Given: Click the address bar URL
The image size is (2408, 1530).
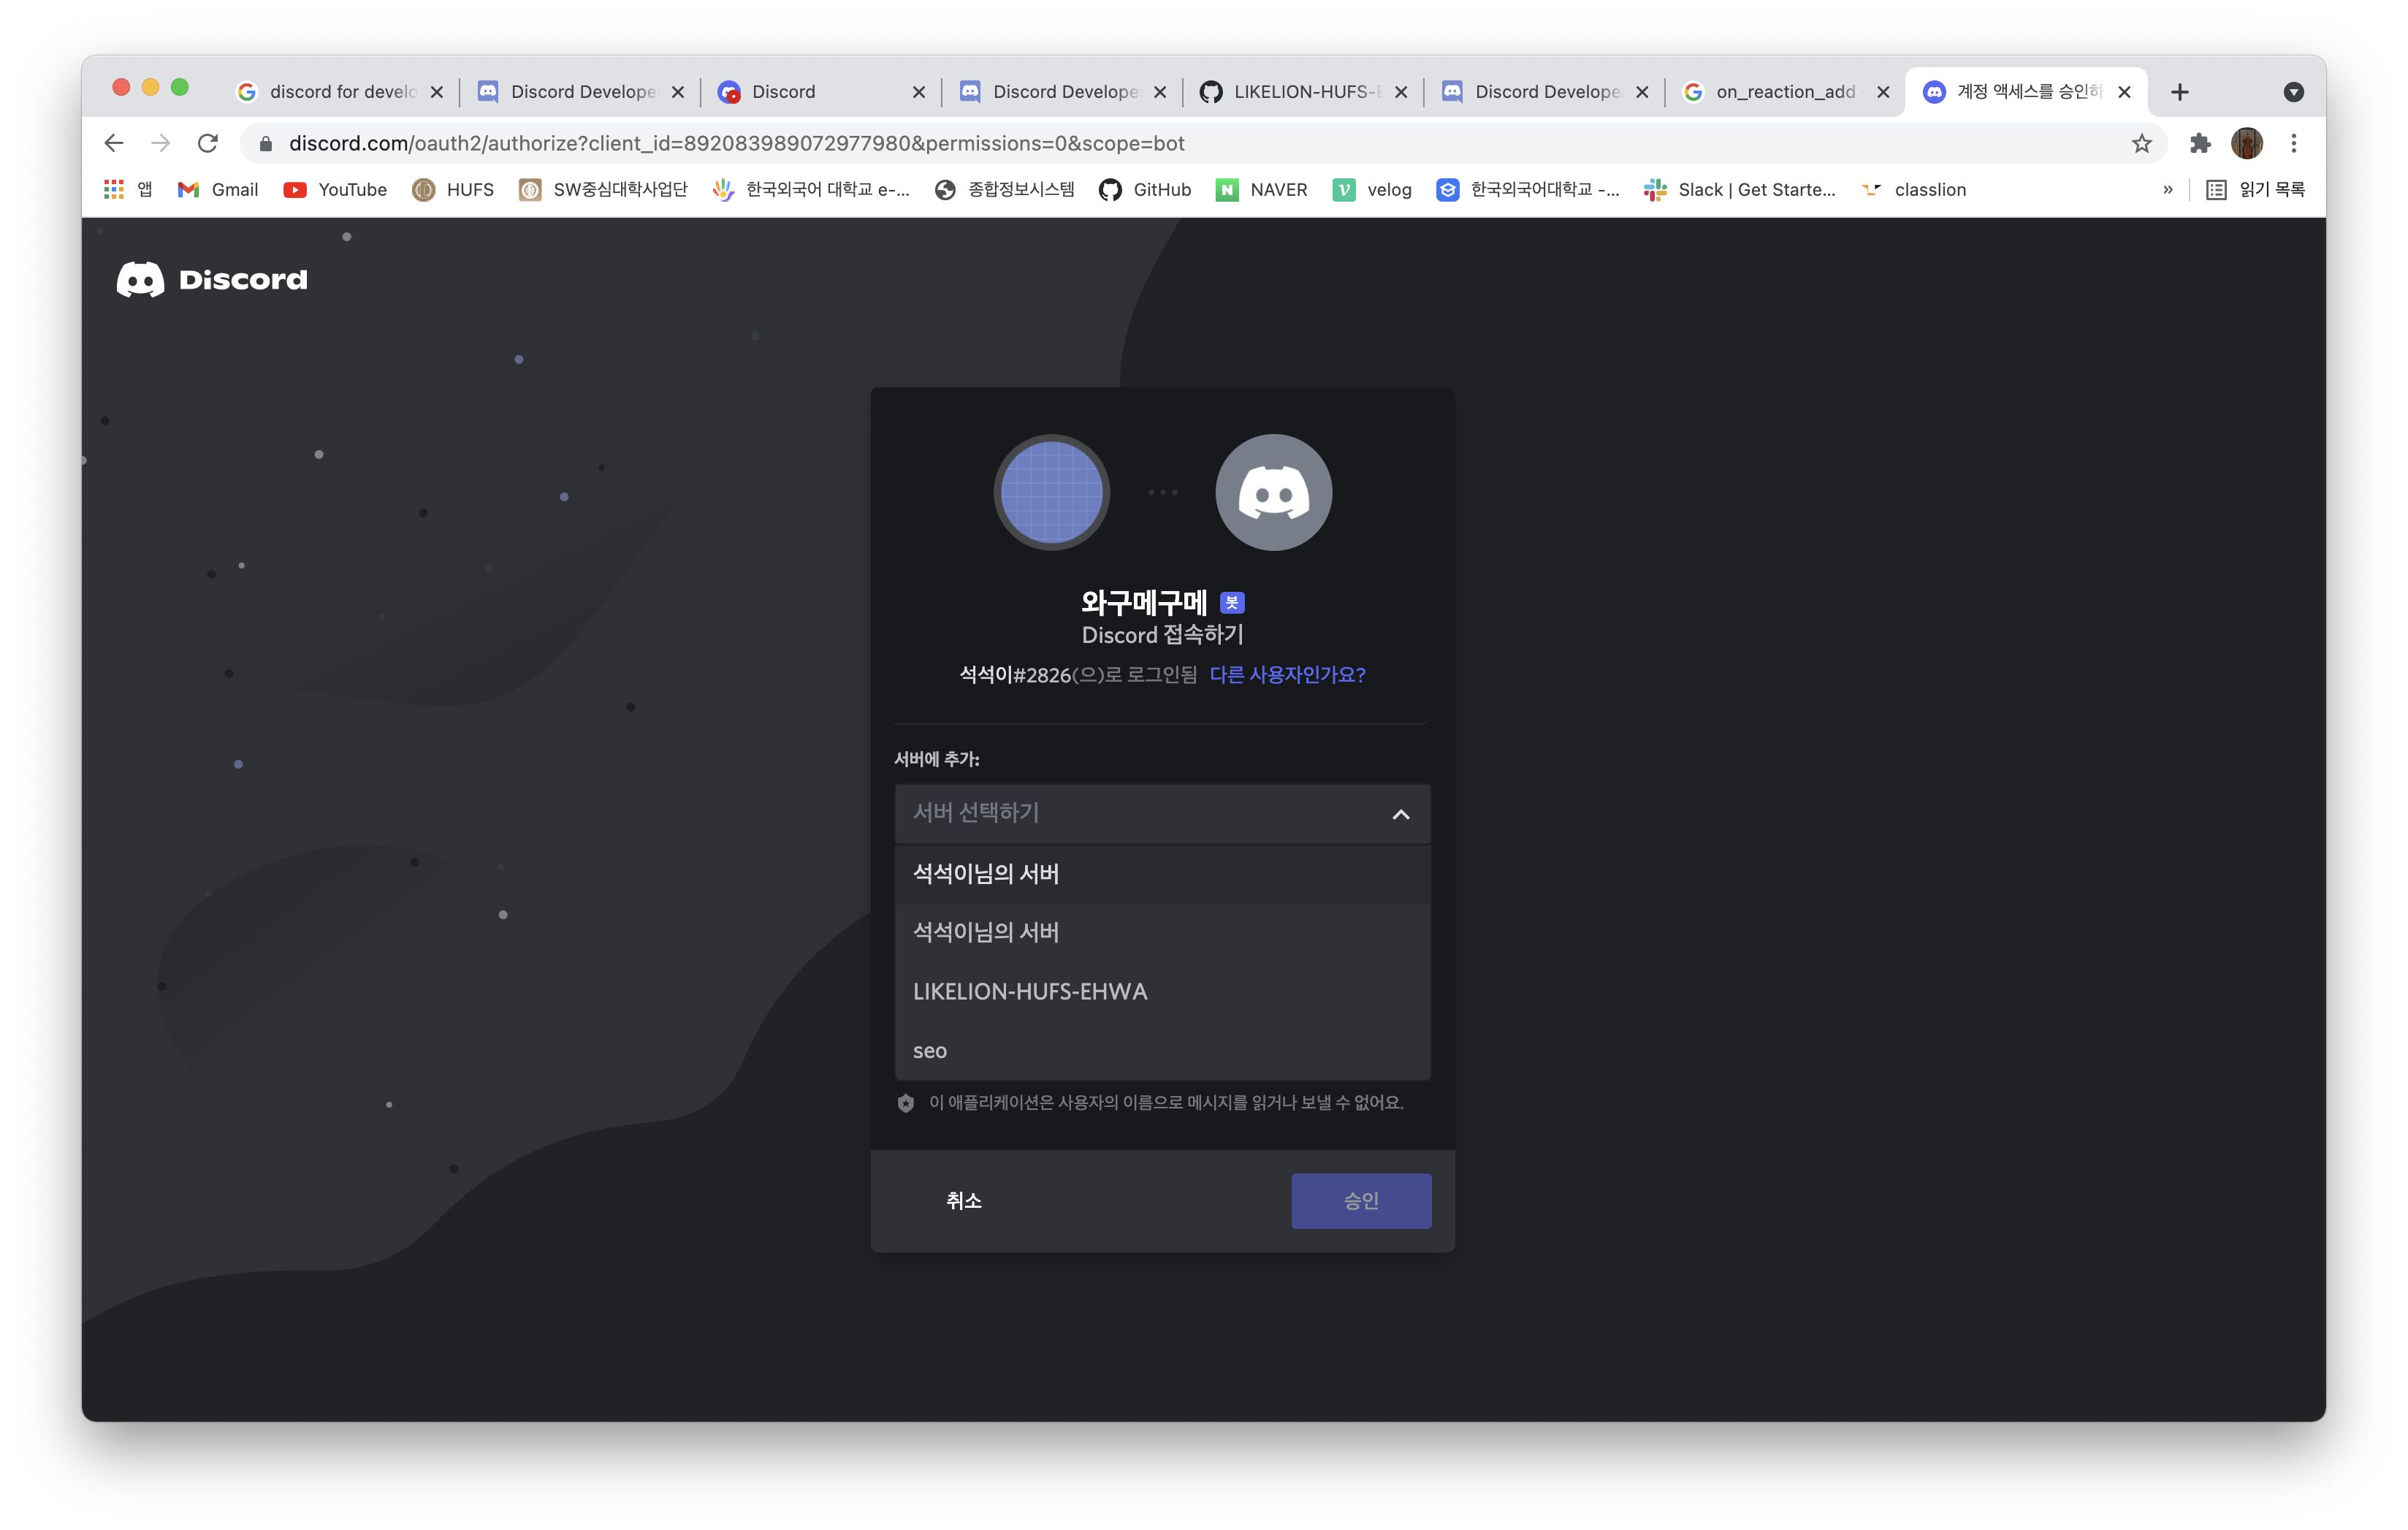Looking at the screenshot, I should 736,144.
